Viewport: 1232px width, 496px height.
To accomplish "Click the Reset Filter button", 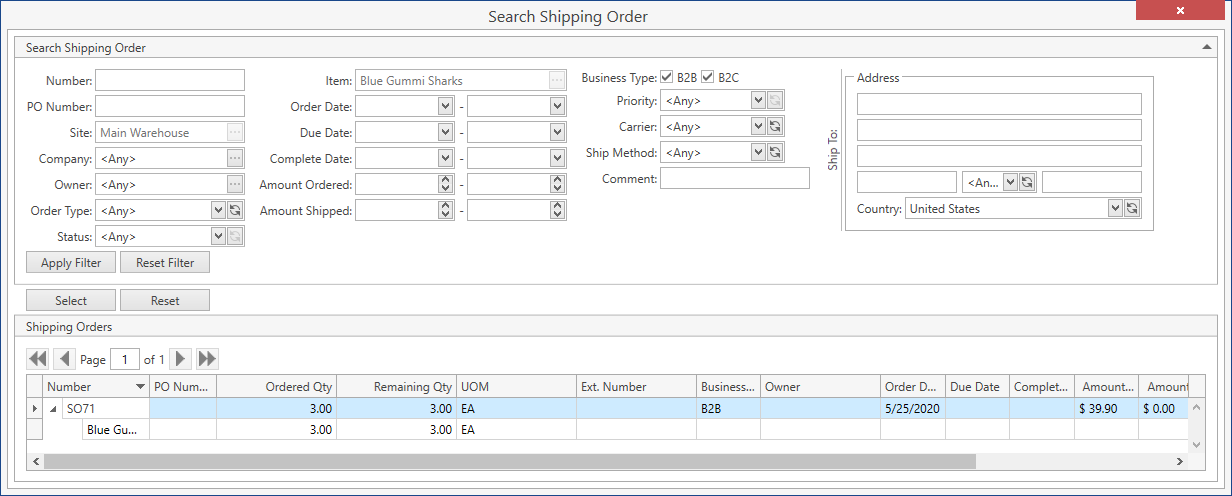I will tap(164, 263).
